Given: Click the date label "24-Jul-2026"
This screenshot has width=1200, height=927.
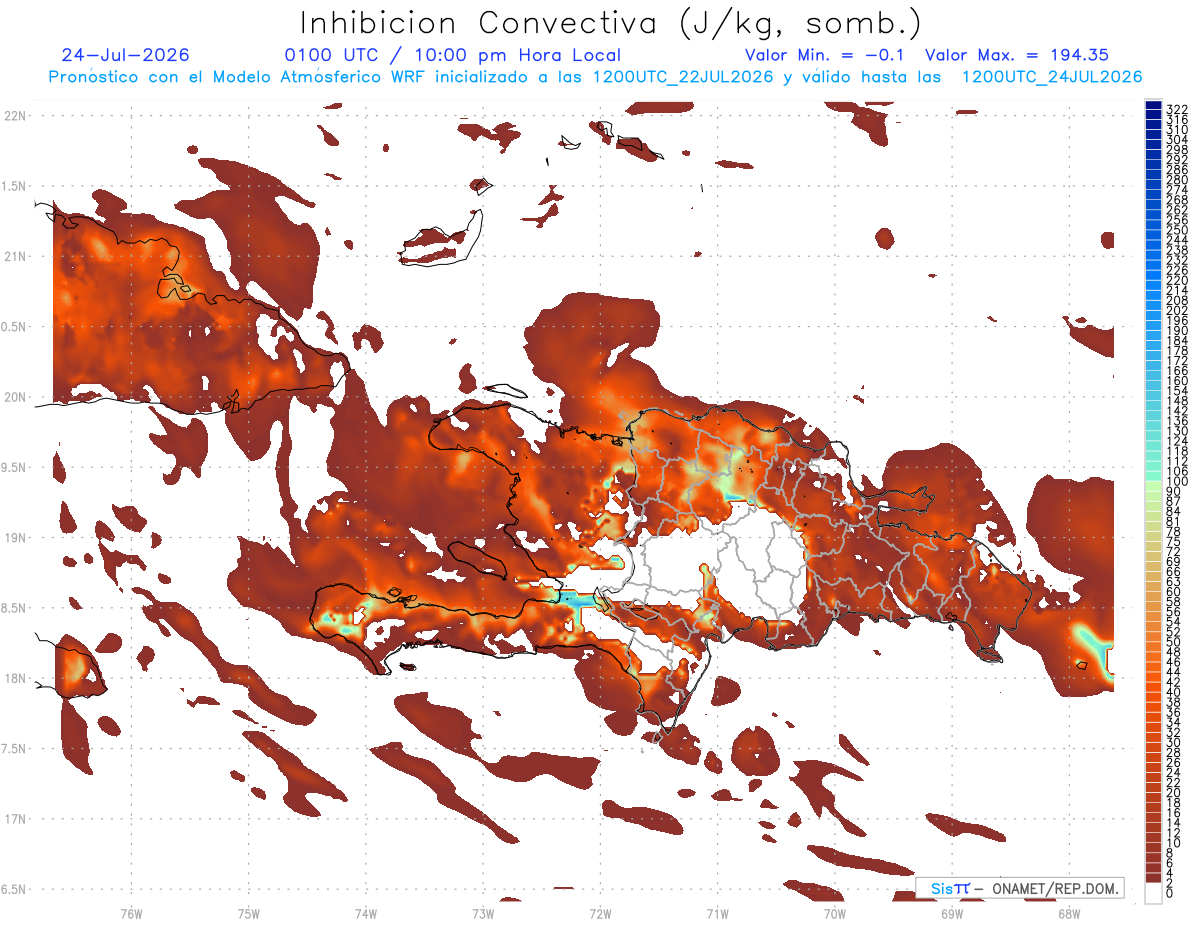Looking at the screenshot, I should click(x=125, y=55).
